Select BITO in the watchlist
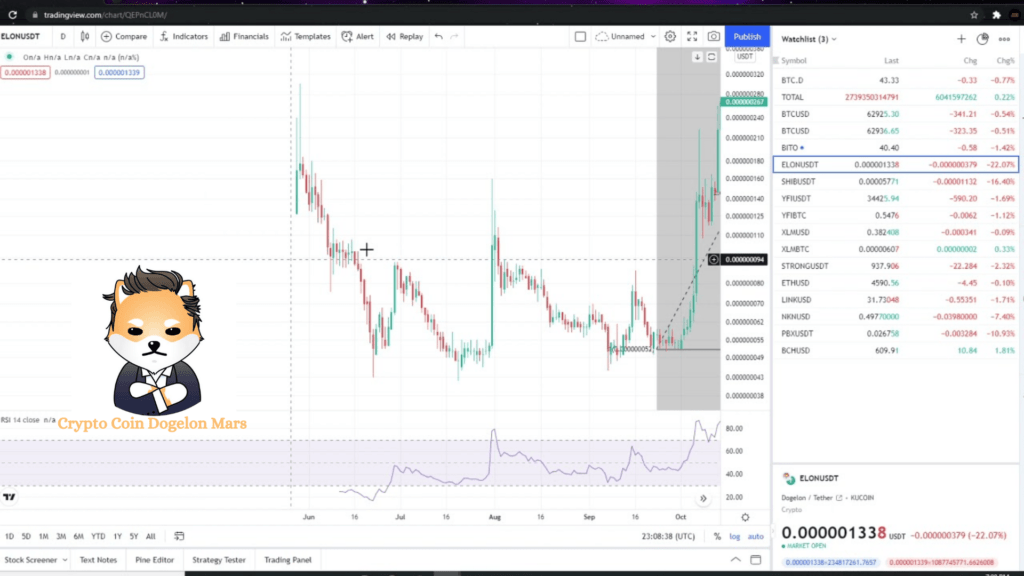Screen dimensions: 1024x576 point(895,148)
